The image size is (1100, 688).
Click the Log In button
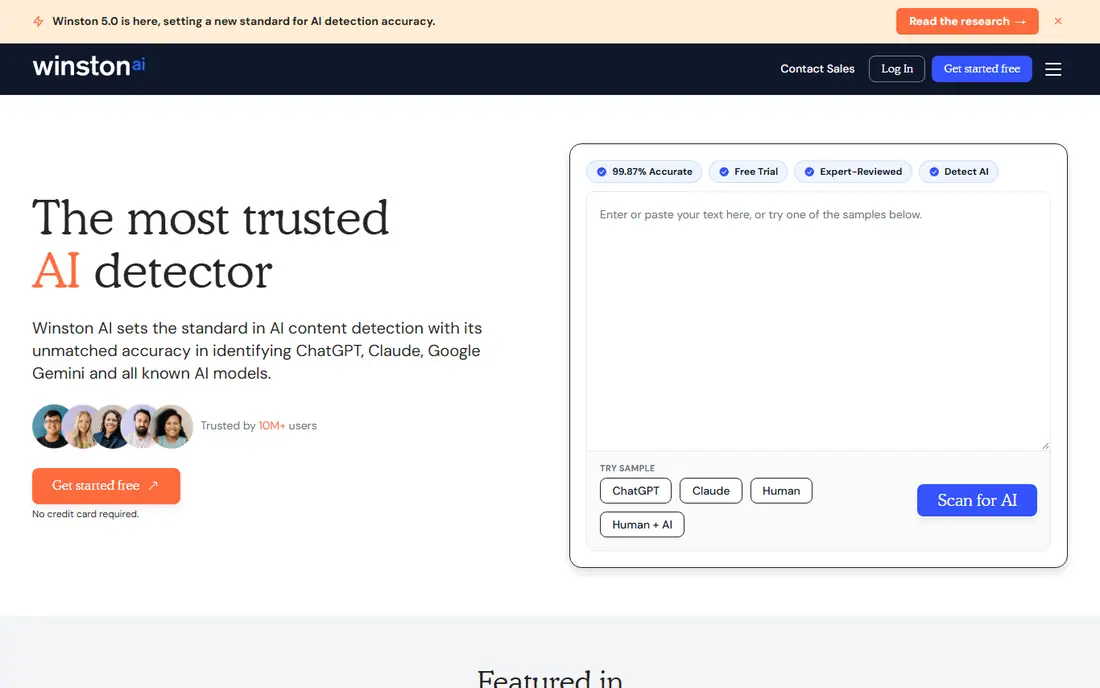pyautogui.click(x=897, y=69)
